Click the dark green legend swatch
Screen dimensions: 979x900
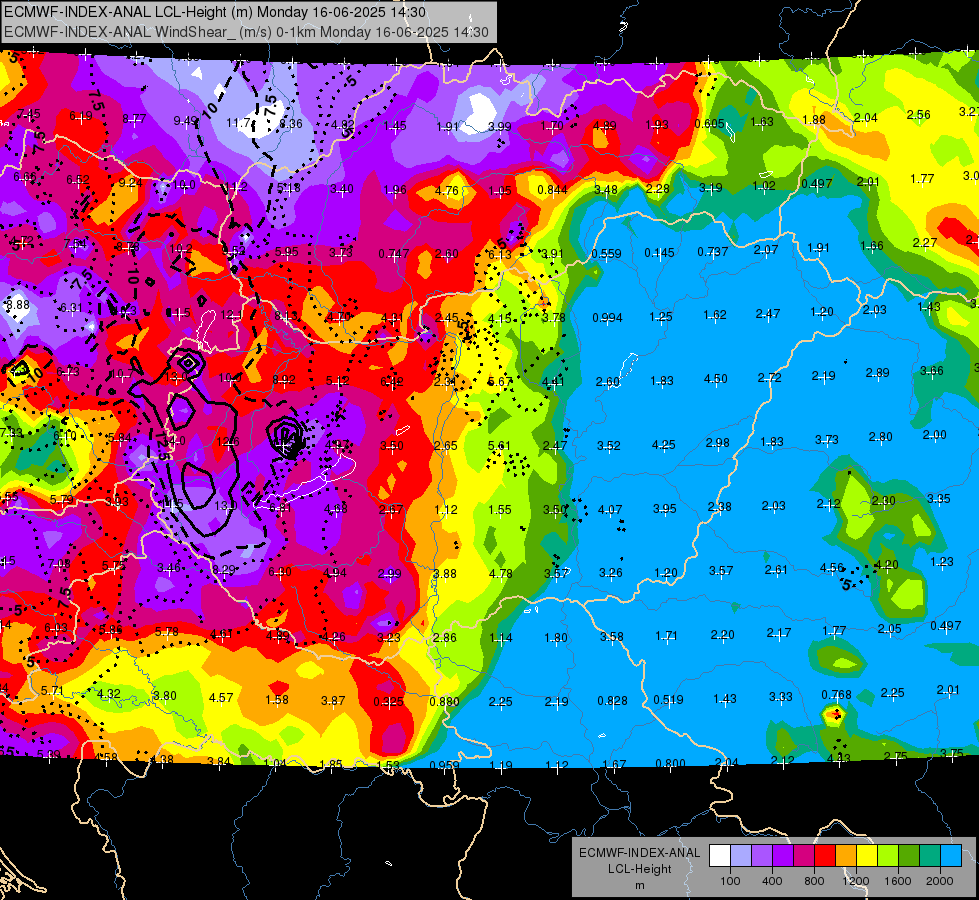point(908,856)
